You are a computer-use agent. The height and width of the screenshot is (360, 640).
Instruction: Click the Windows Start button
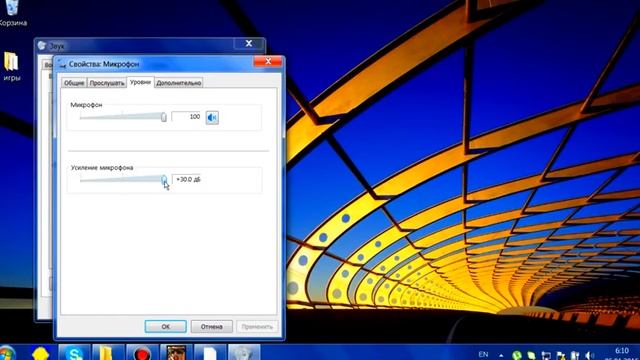pyautogui.click(x=7, y=353)
